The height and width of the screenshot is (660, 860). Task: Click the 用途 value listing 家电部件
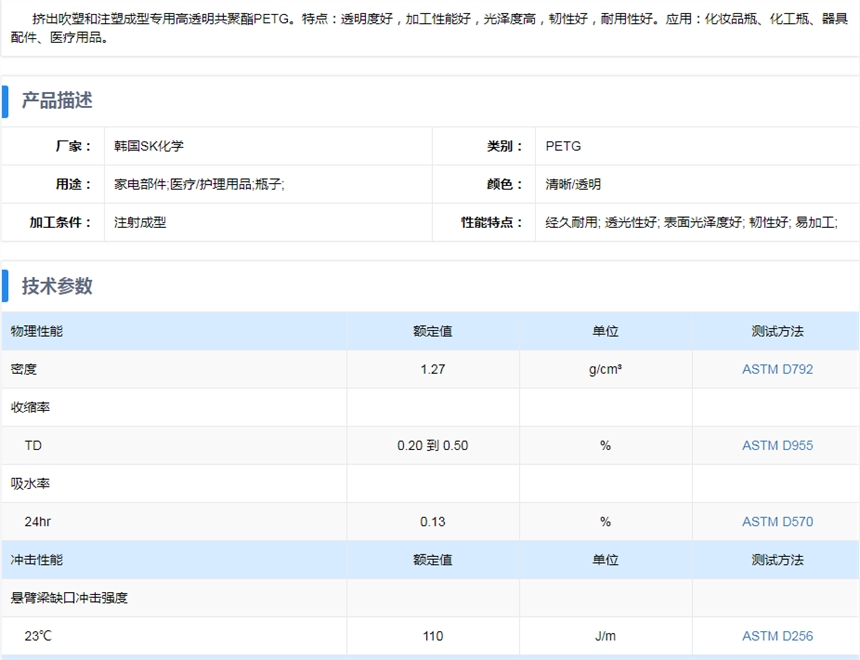tap(200, 184)
